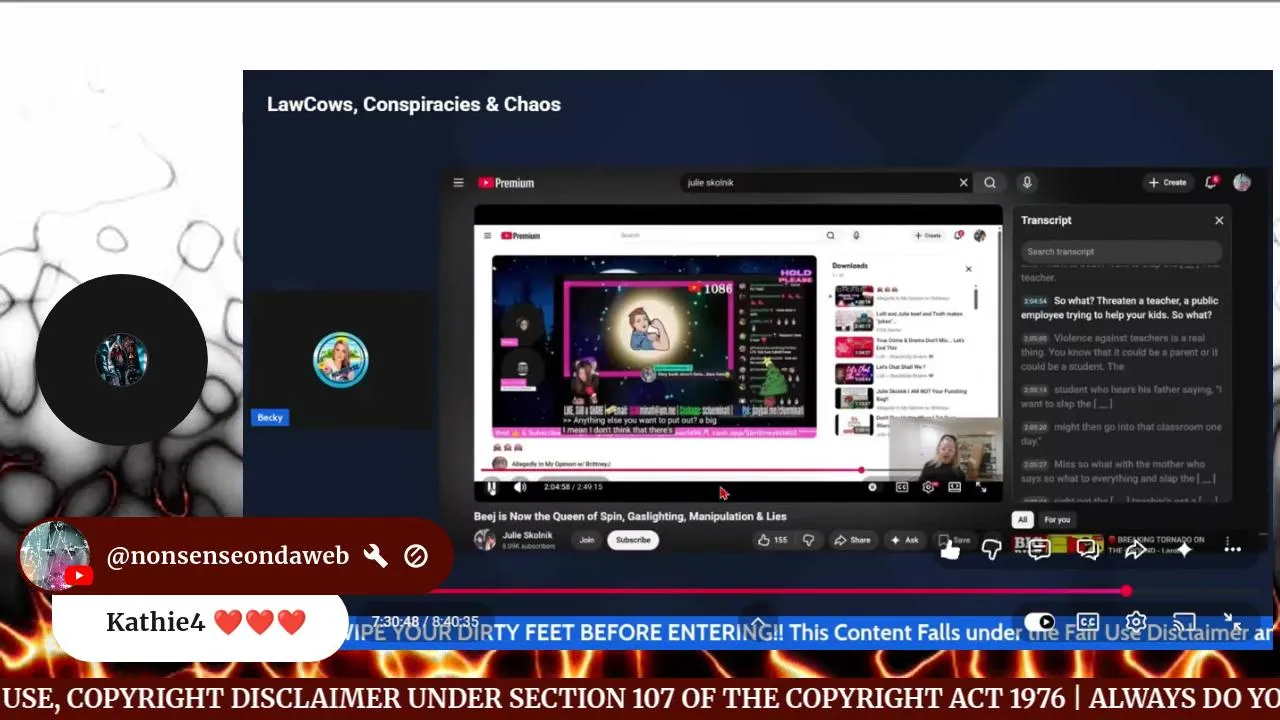Click the large white thumbs-up overlay icon
1280x720 pixels.
[950, 549]
